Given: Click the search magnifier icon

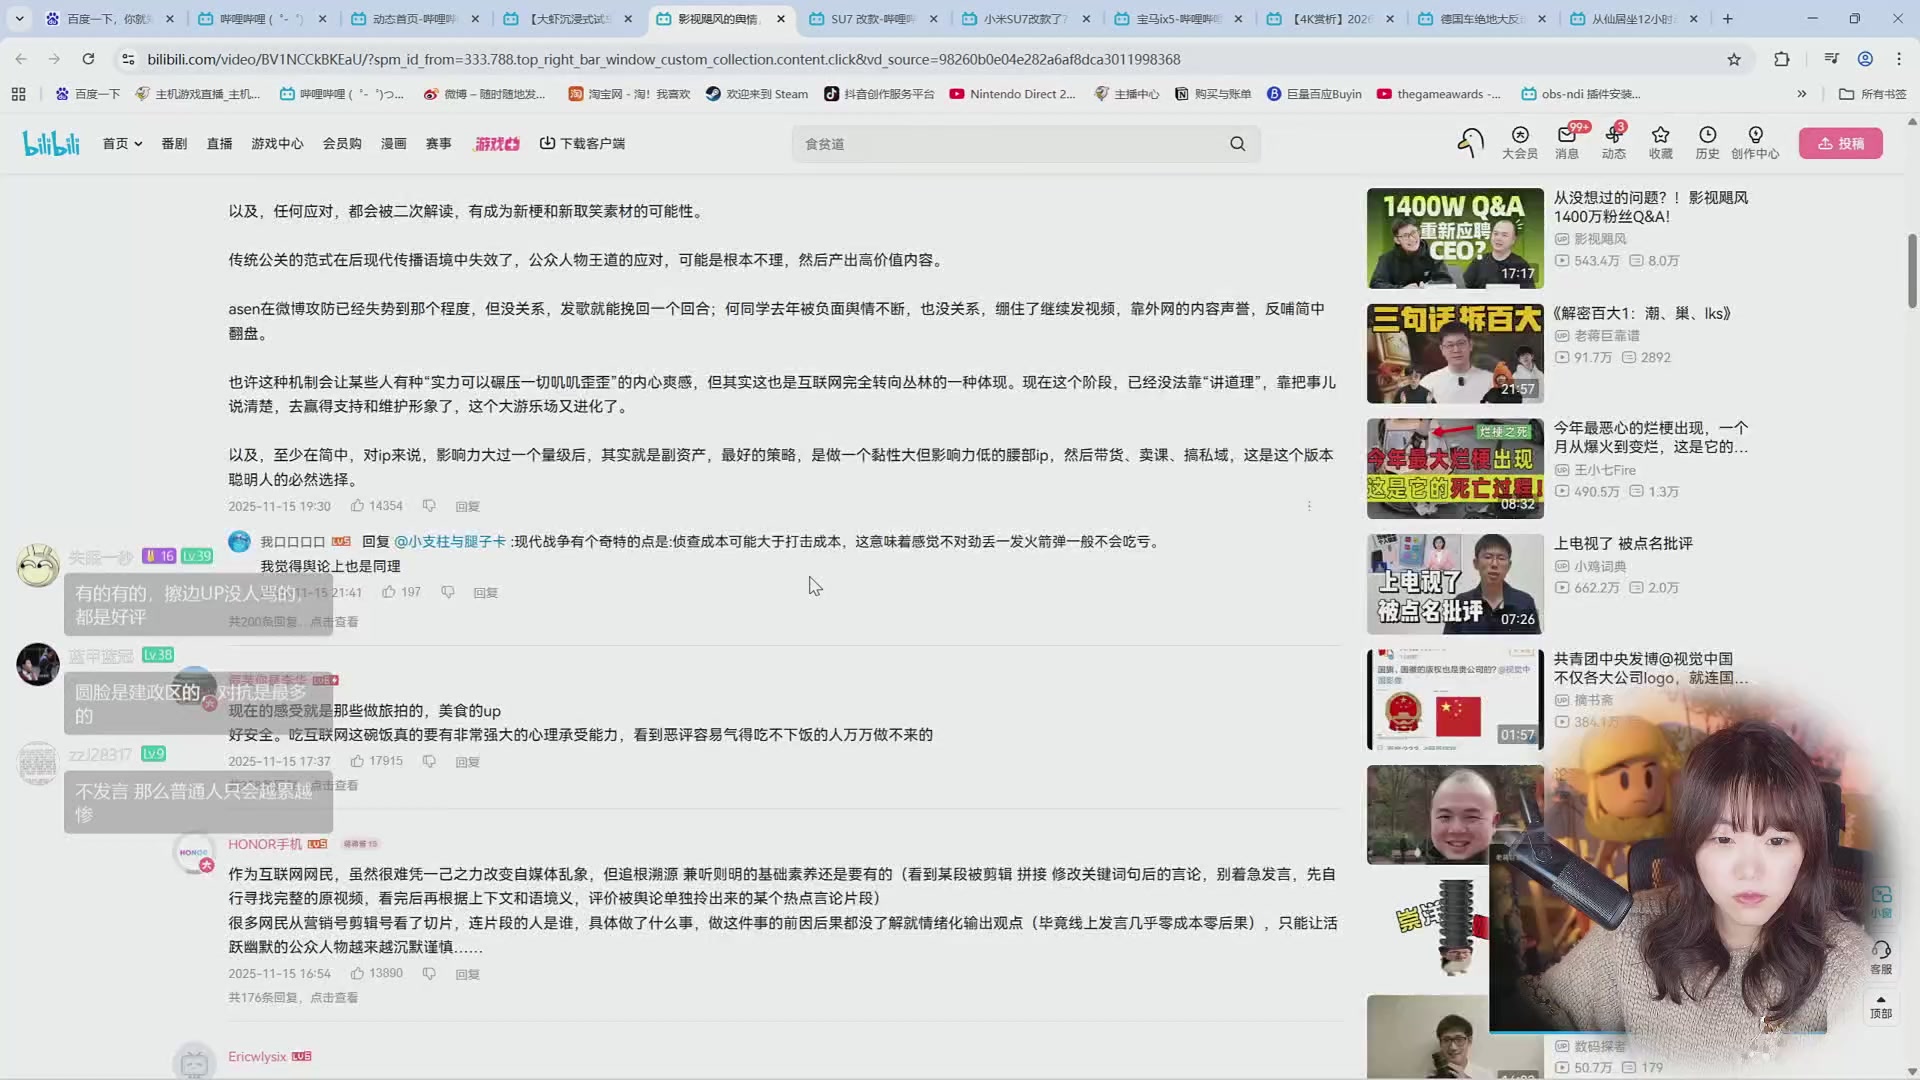Looking at the screenshot, I should [1237, 143].
